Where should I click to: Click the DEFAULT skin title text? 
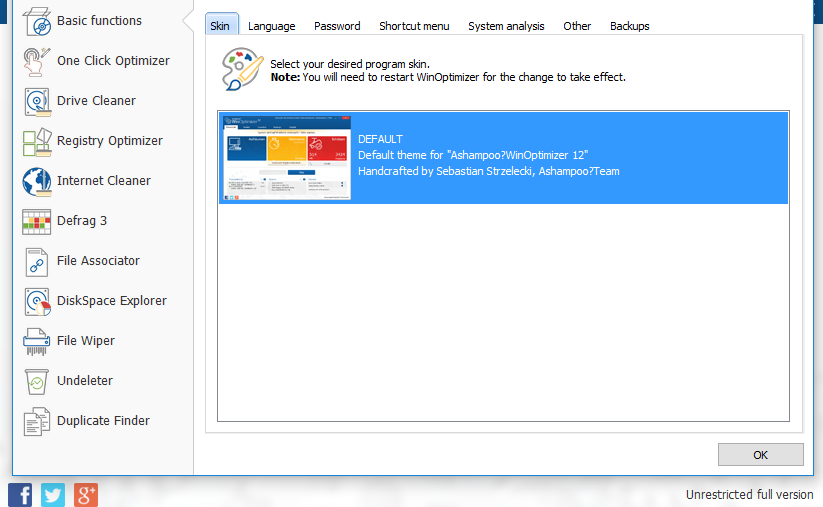[x=381, y=139]
